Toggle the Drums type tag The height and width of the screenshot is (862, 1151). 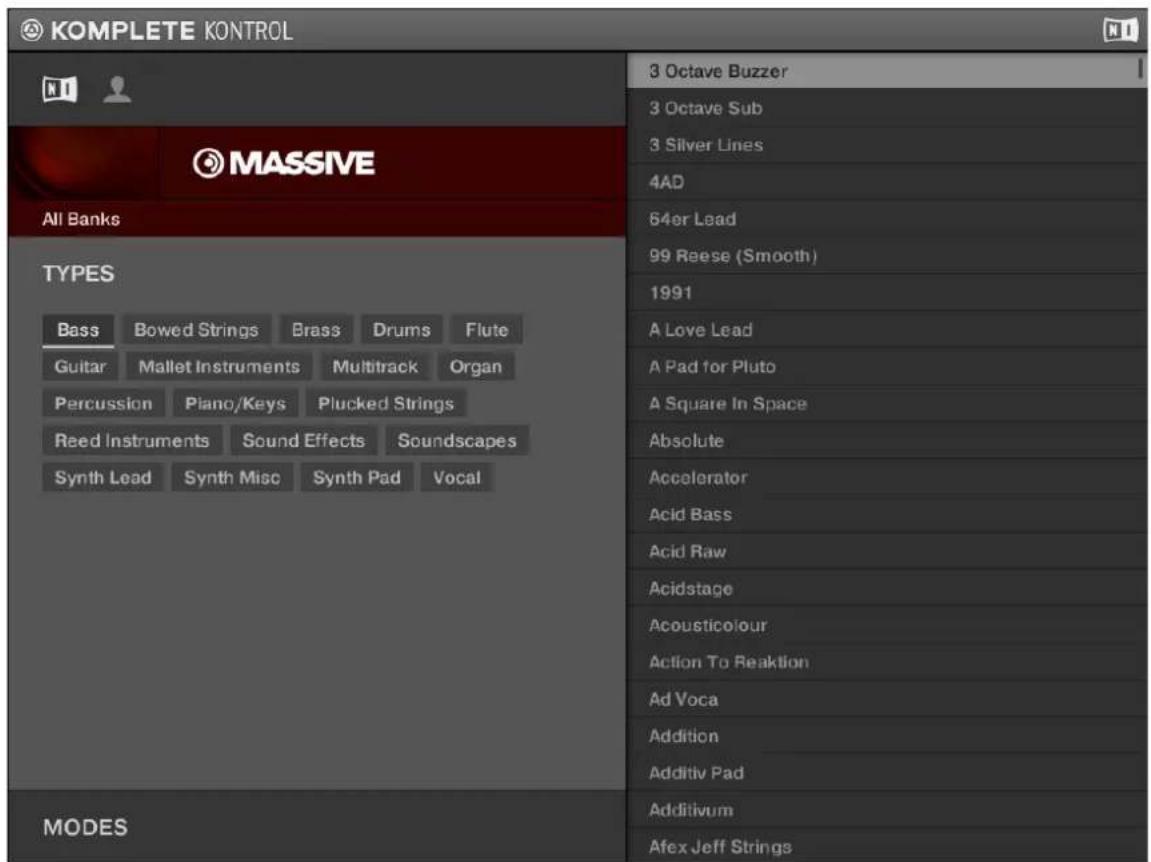(402, 330)
